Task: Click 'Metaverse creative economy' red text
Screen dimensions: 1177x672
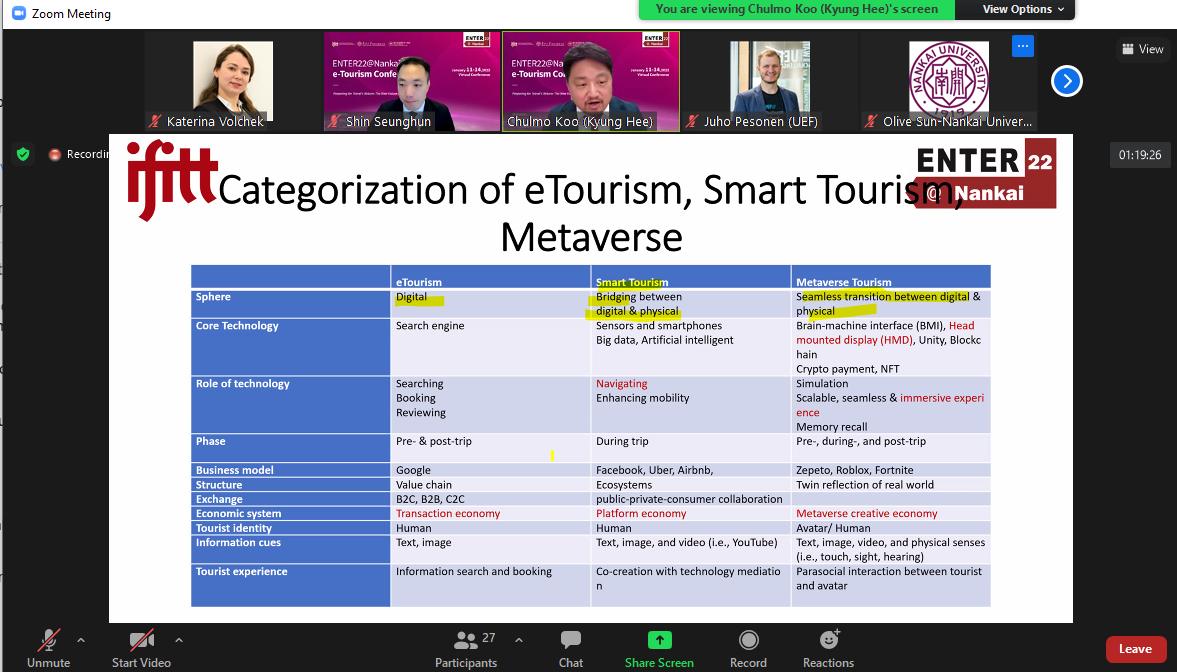Action: pyautogui.click(x=867, y=514)
